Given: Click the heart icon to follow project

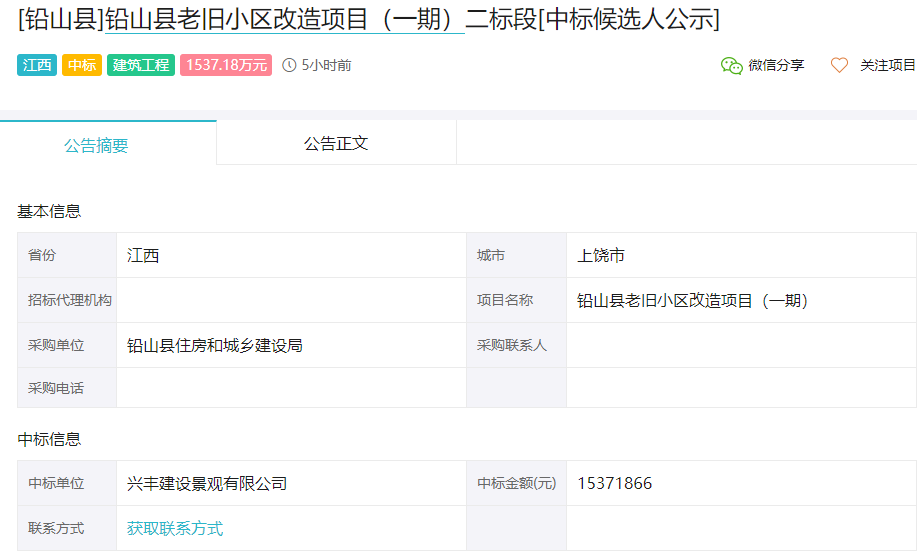Looking at the screenshot, I should point(839,65).
